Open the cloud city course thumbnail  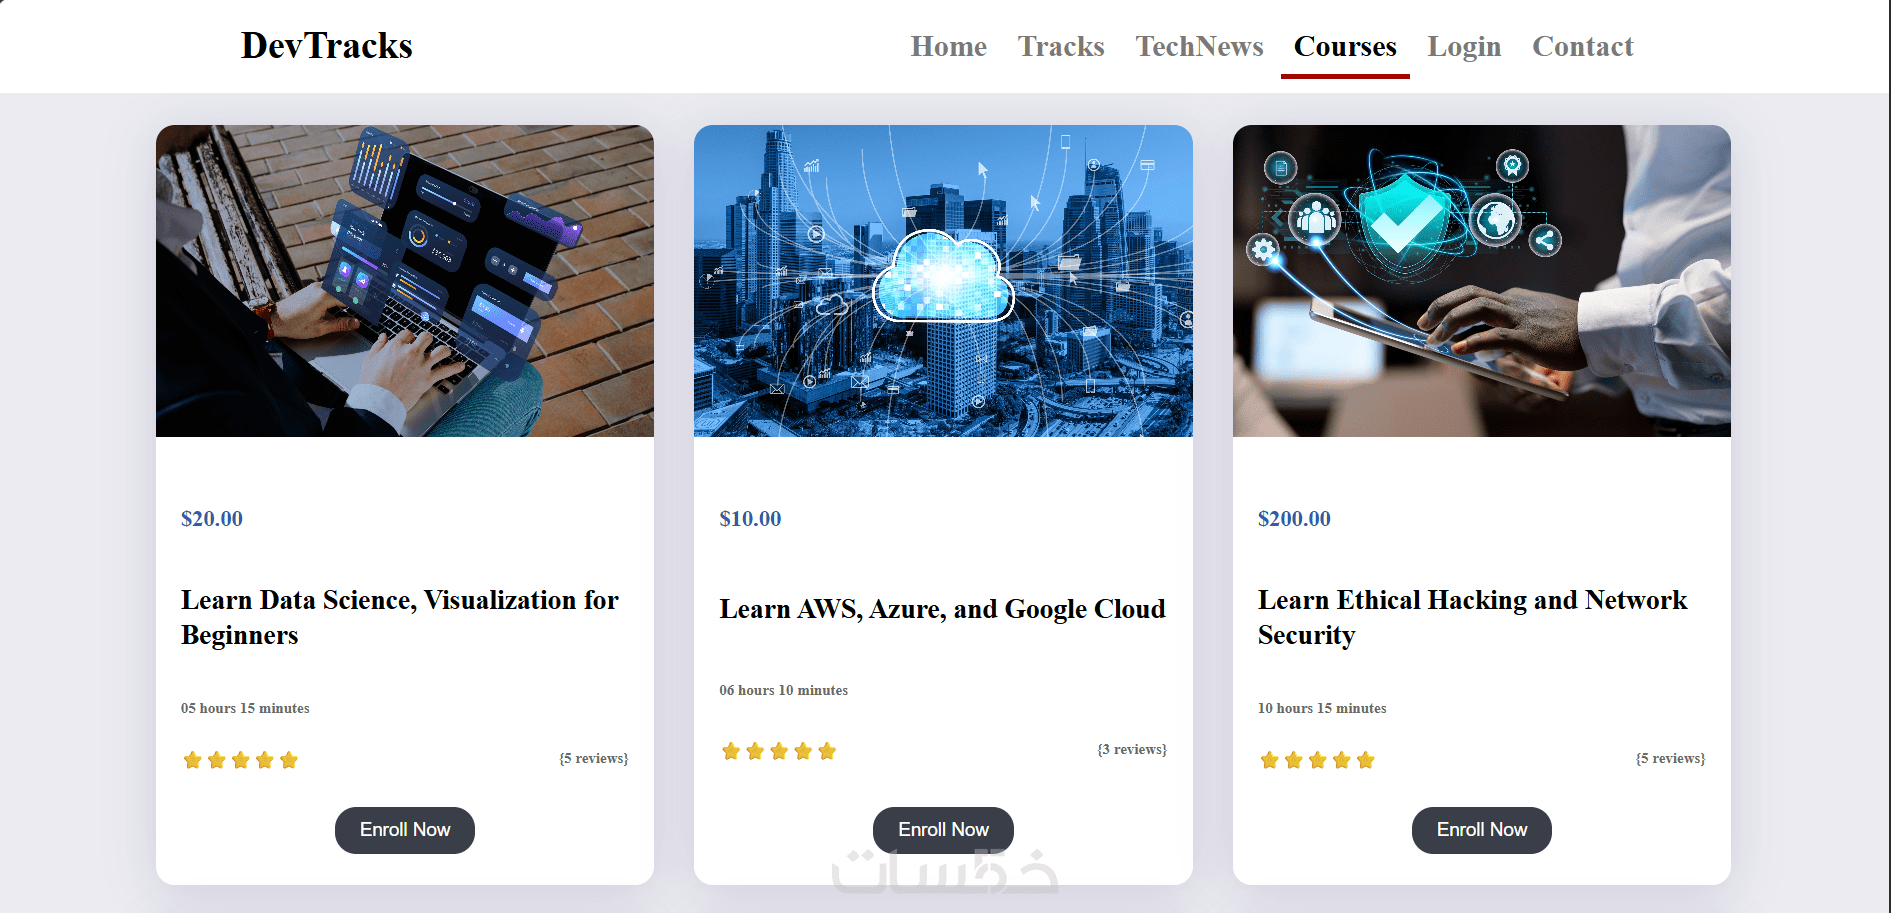(943, 281)
